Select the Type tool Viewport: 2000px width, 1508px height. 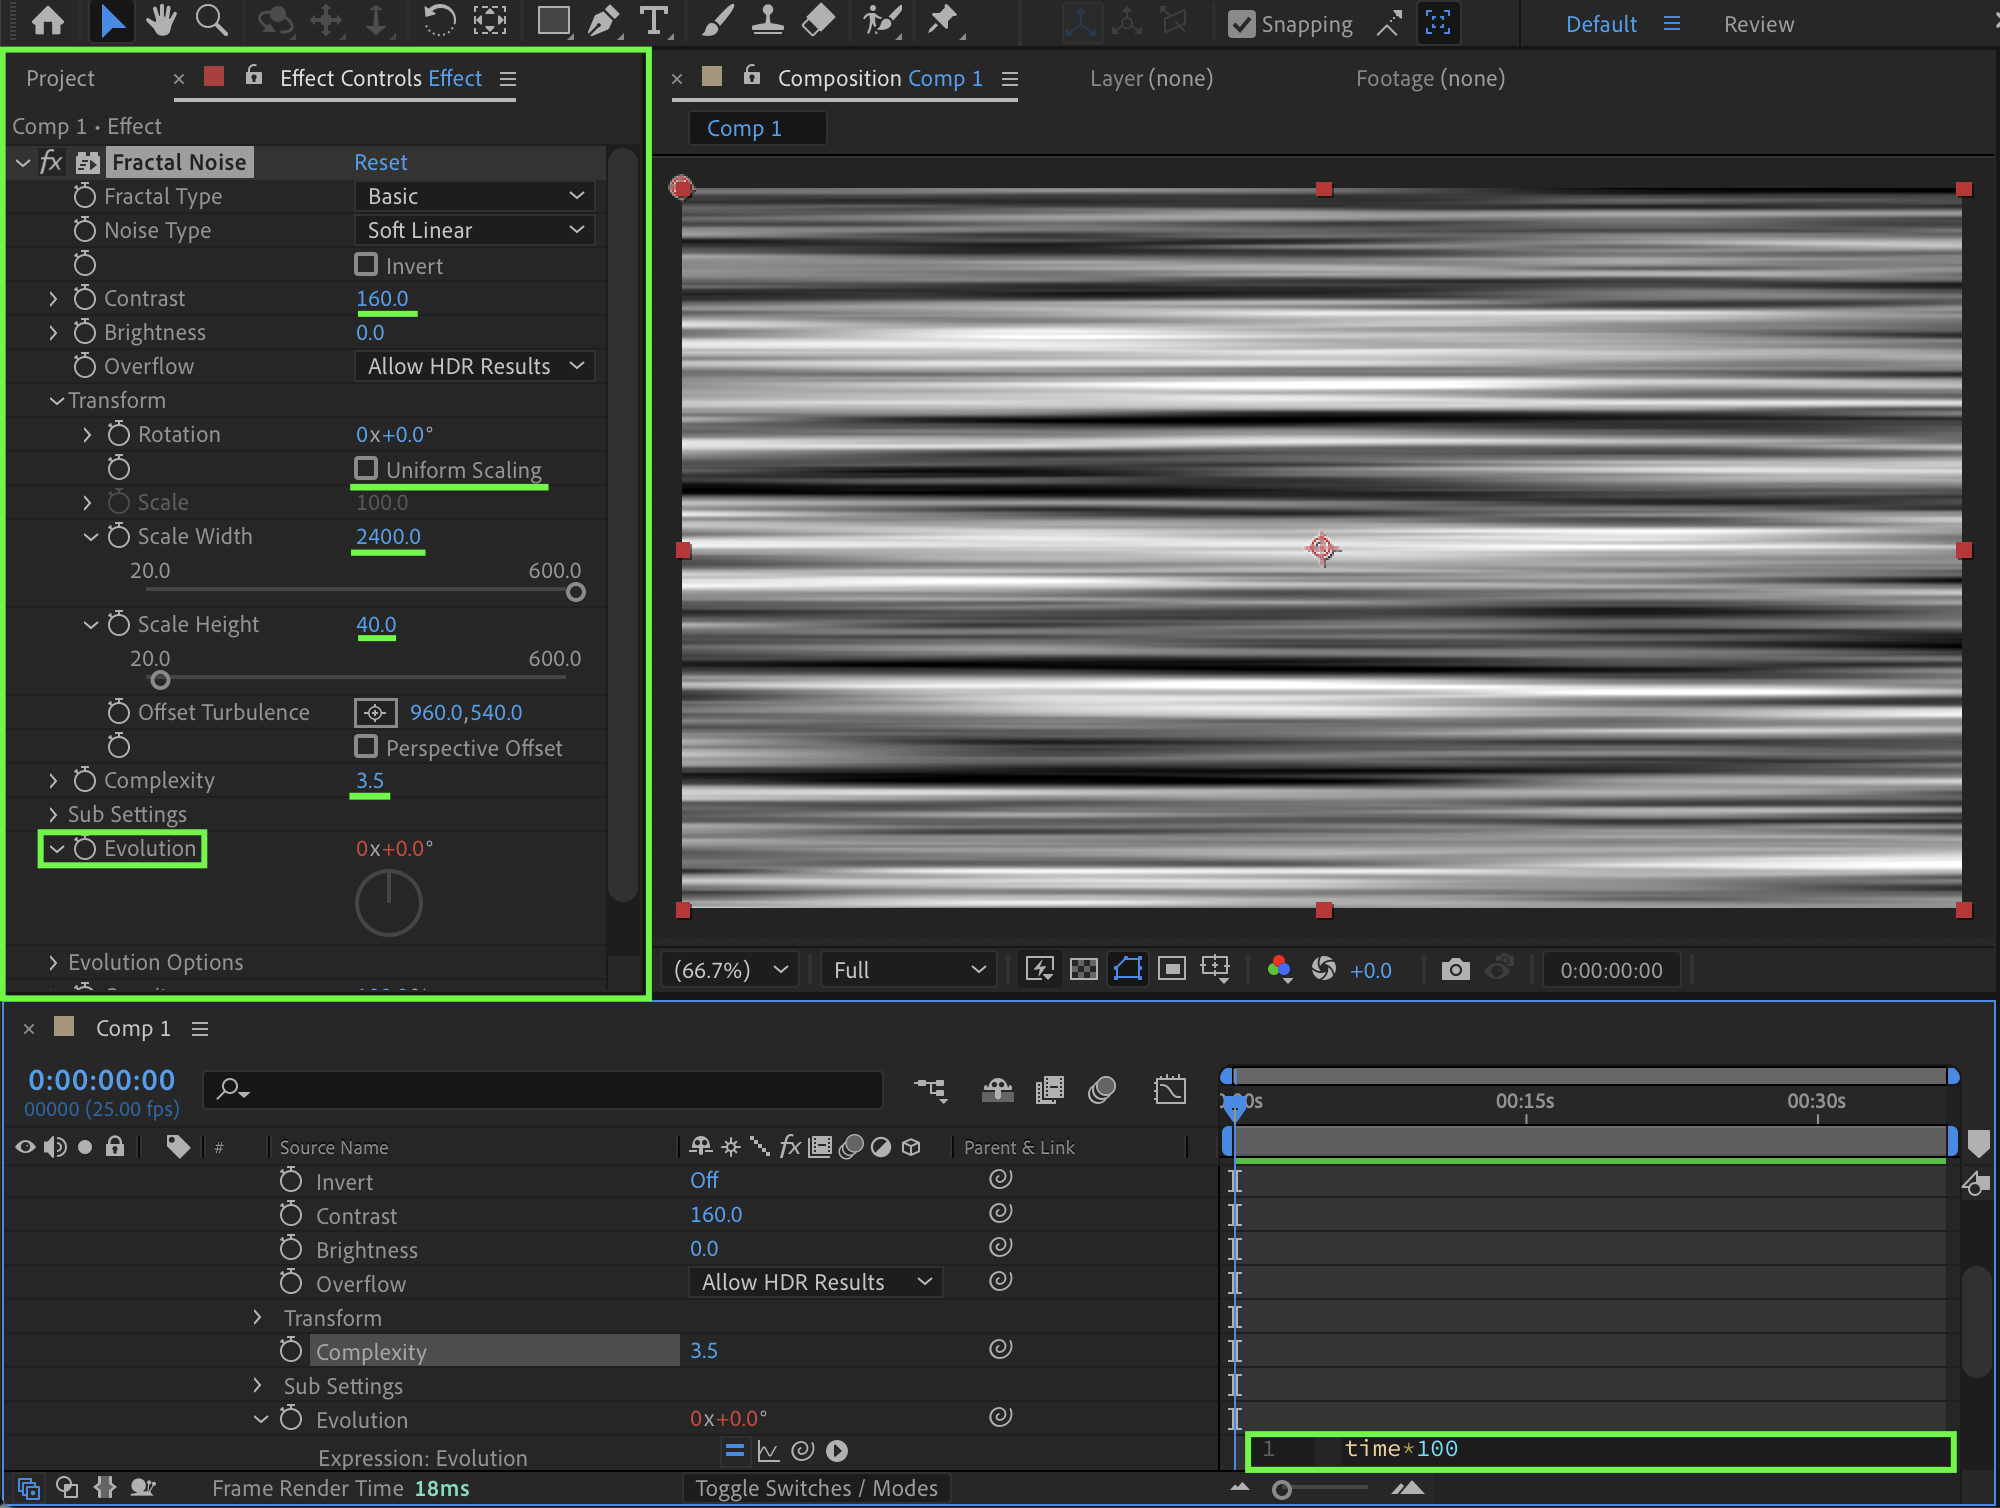tap(653, 20)
